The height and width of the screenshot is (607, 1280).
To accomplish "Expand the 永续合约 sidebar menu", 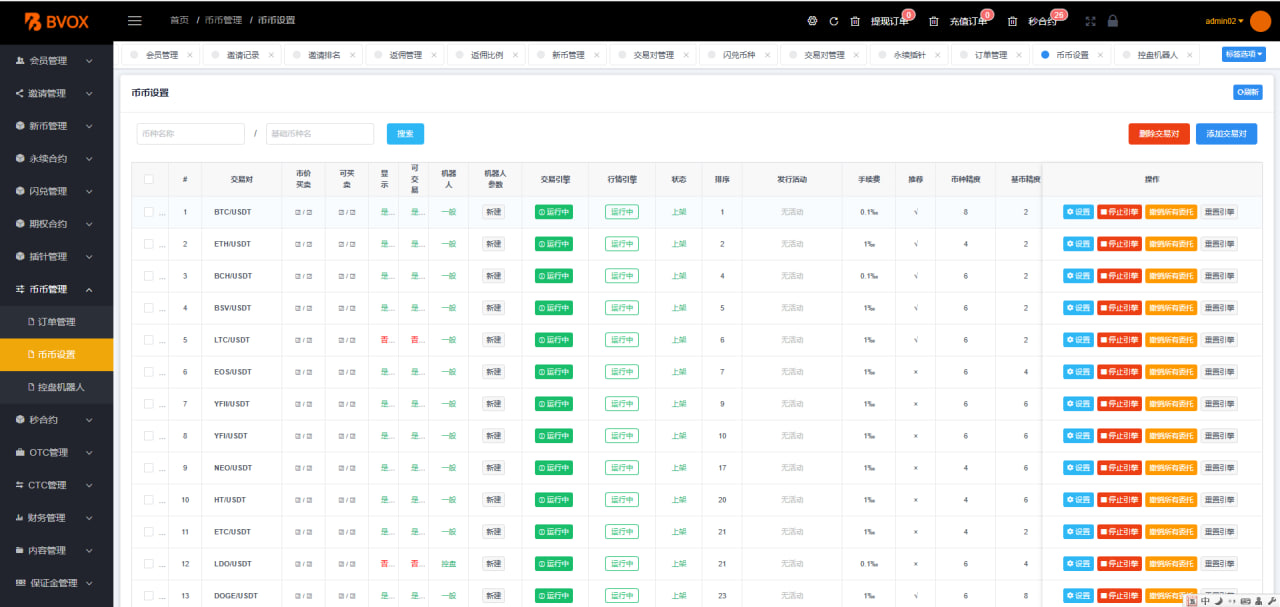I will (57, 158).
